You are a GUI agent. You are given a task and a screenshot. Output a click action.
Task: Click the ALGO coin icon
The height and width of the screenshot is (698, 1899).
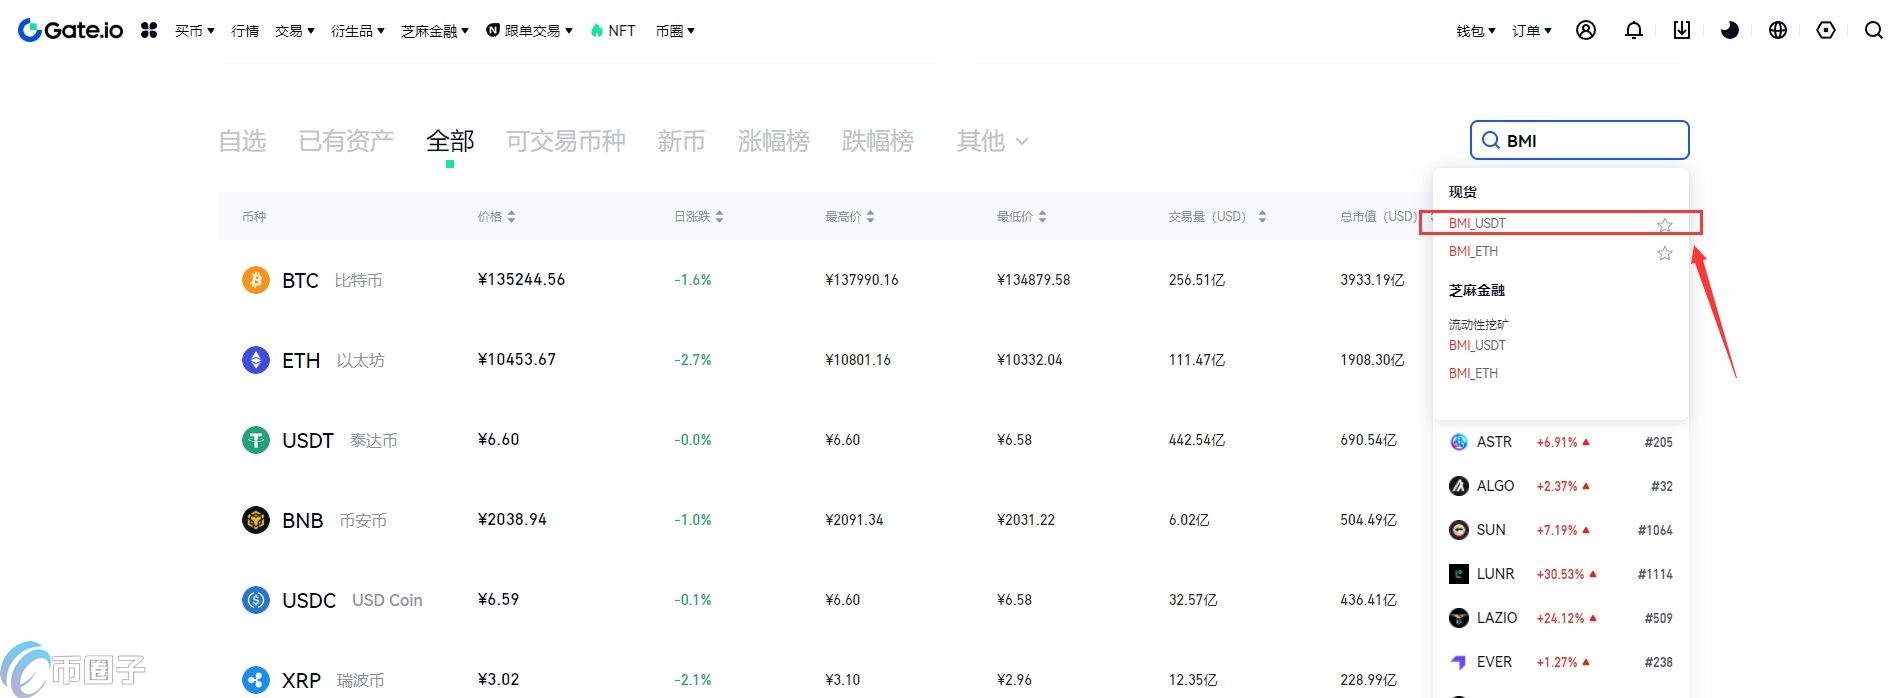pos(1459,486)
